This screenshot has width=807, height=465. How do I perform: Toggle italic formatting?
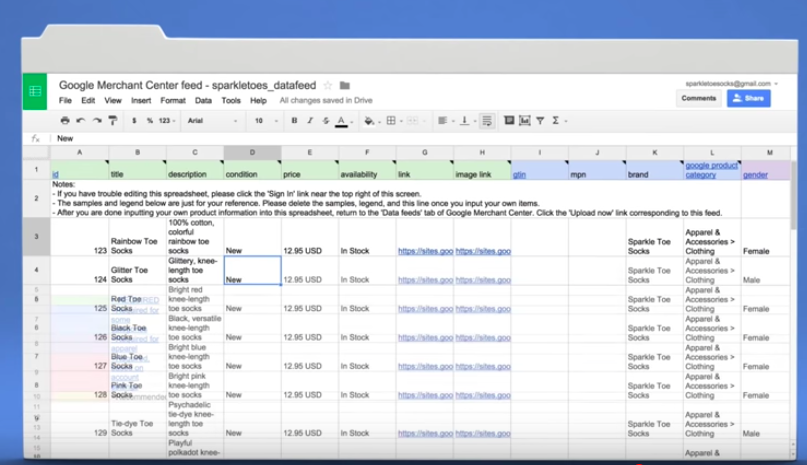pyautogui.click(x=310, y=120)
